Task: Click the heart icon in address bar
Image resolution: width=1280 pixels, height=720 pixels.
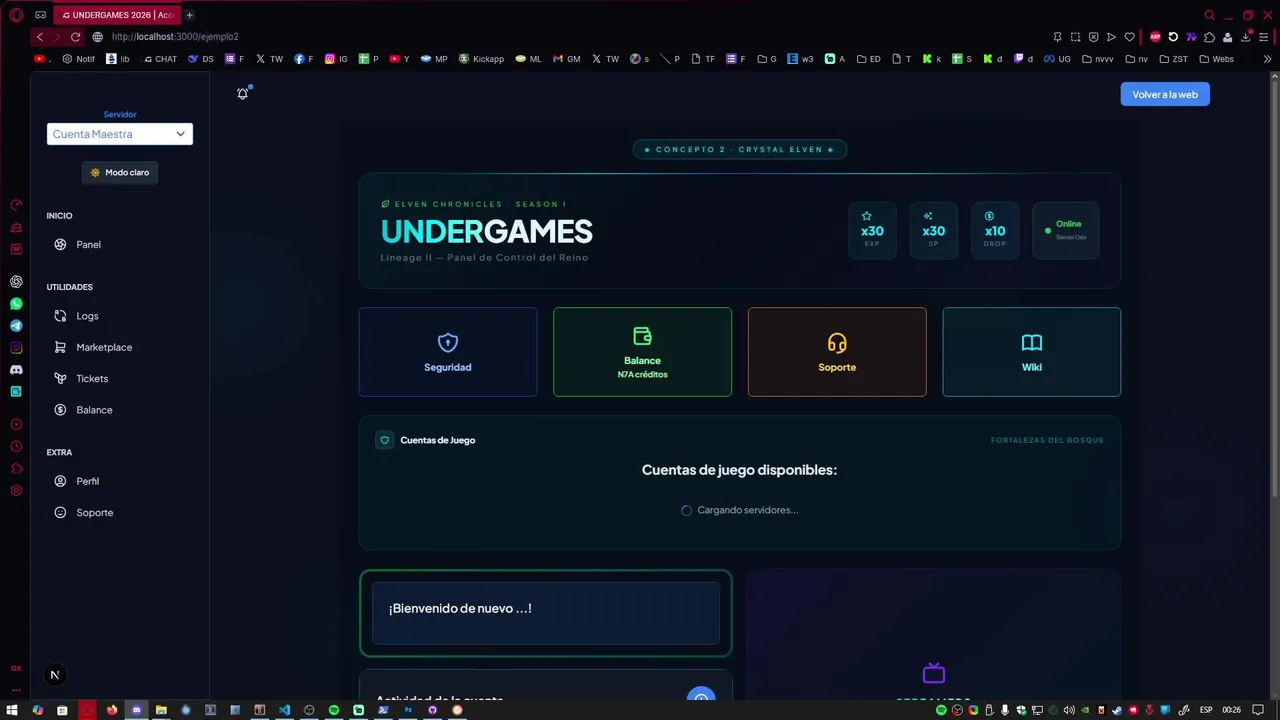Action: coord(1130,37)
